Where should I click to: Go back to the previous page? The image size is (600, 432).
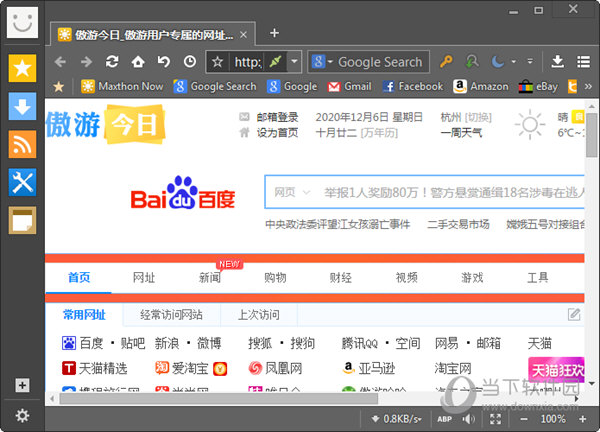[60, 62]
